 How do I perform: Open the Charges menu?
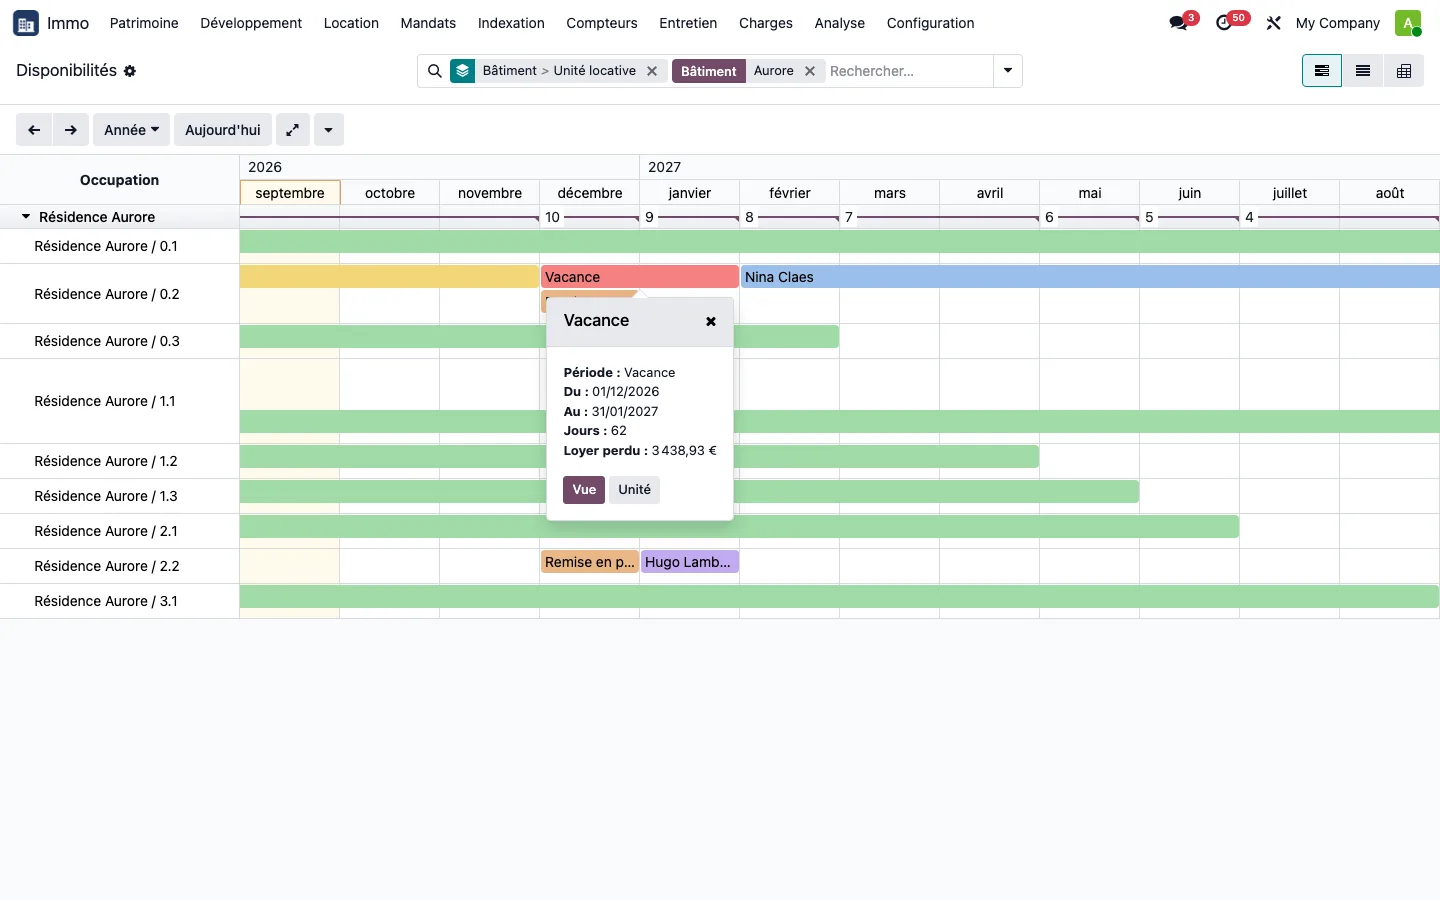766,23
